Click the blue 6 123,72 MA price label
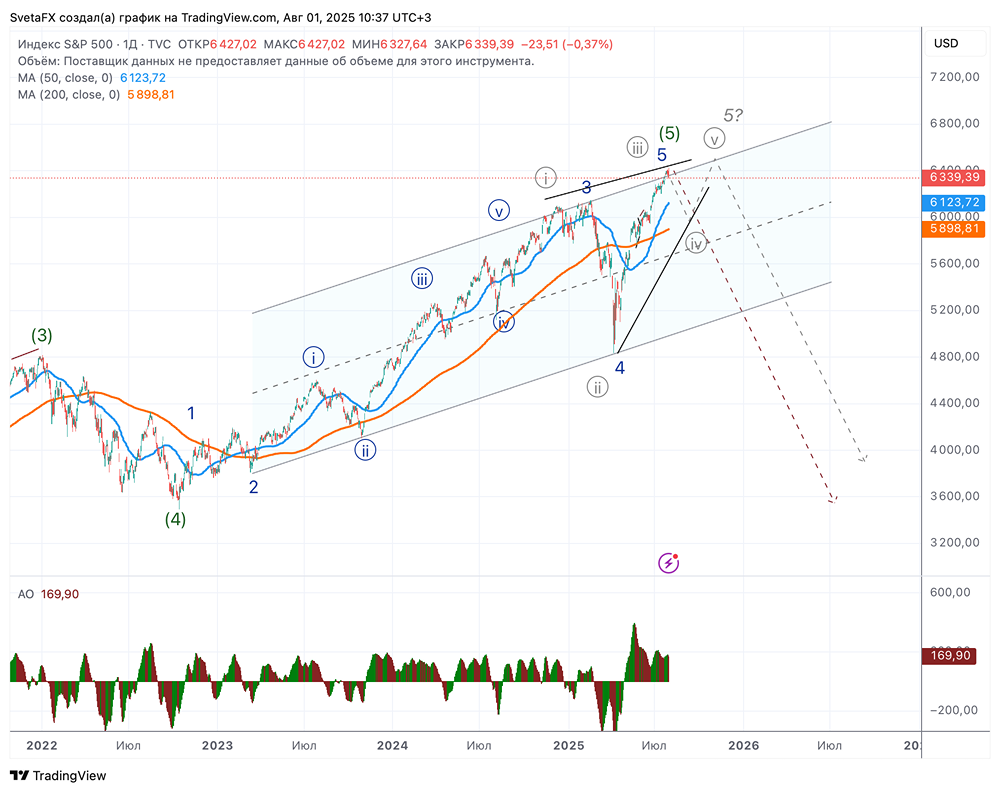Screen dimensions: 1000x793 tap(952, 203)
